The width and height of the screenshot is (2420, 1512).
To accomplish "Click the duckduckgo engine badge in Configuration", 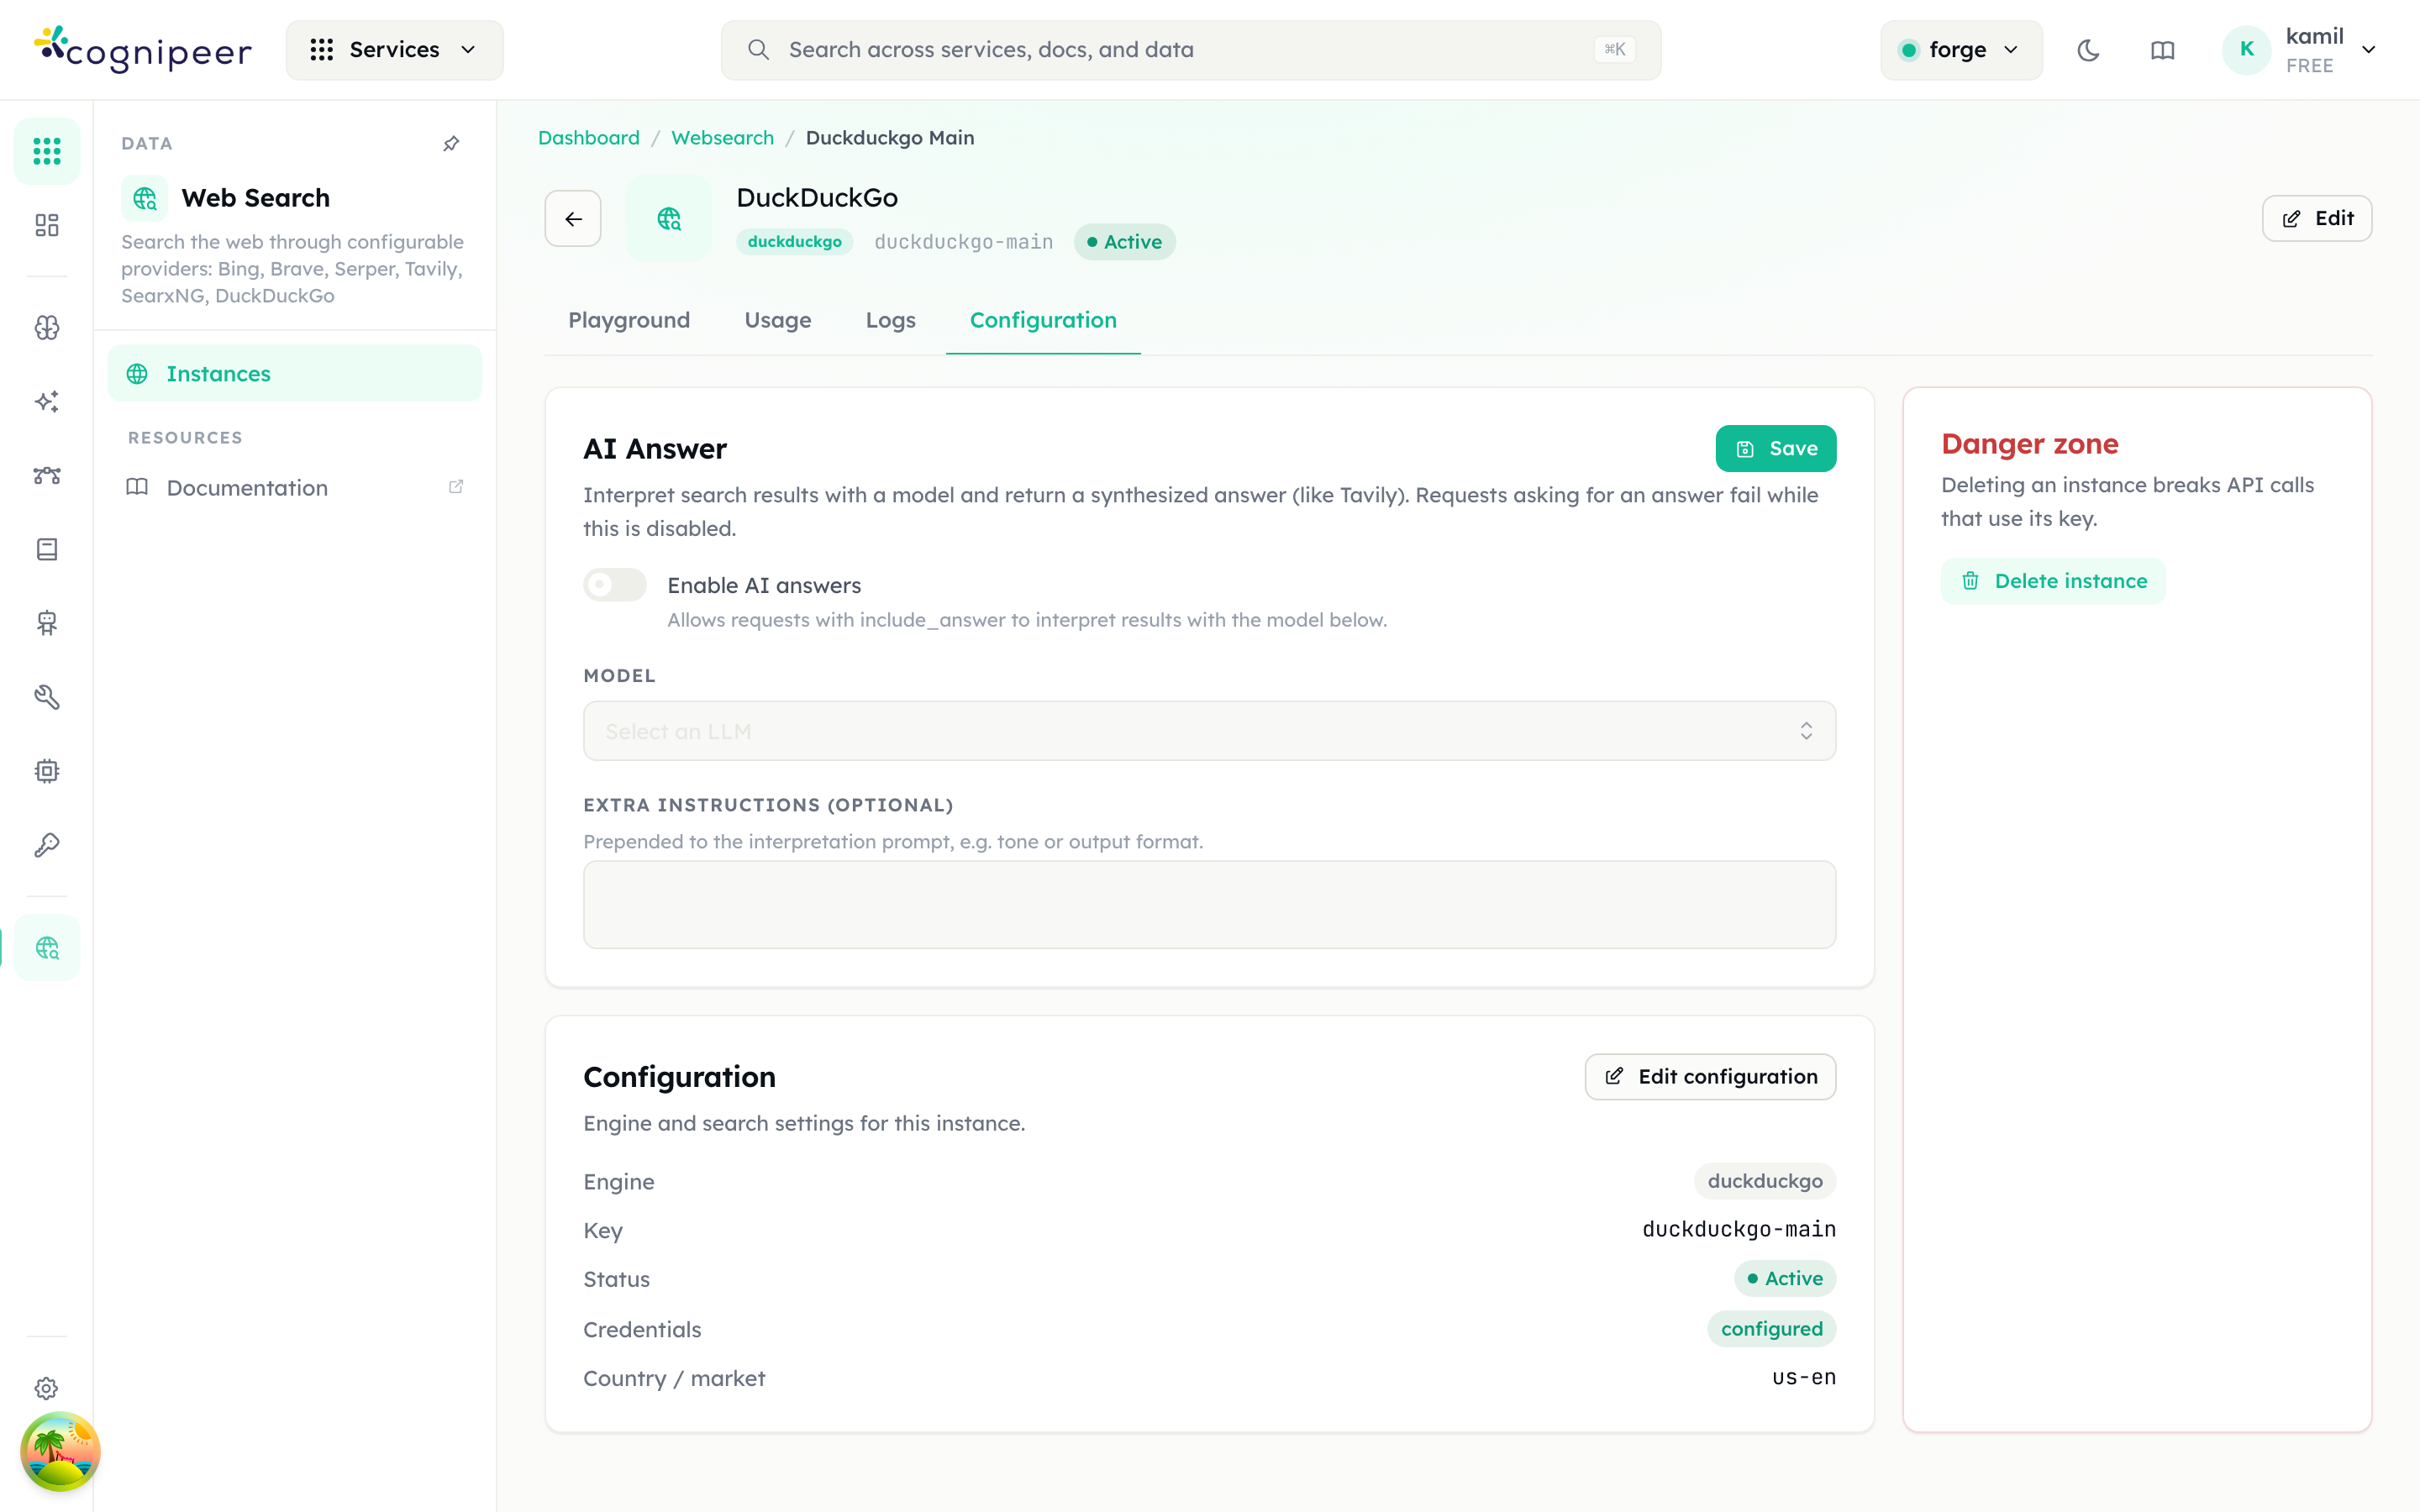I will [x=1765, y=1181].
